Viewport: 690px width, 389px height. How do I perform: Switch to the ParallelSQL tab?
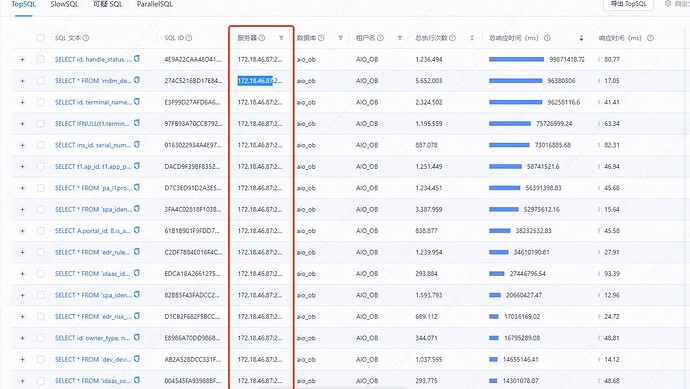pos(155,4)
